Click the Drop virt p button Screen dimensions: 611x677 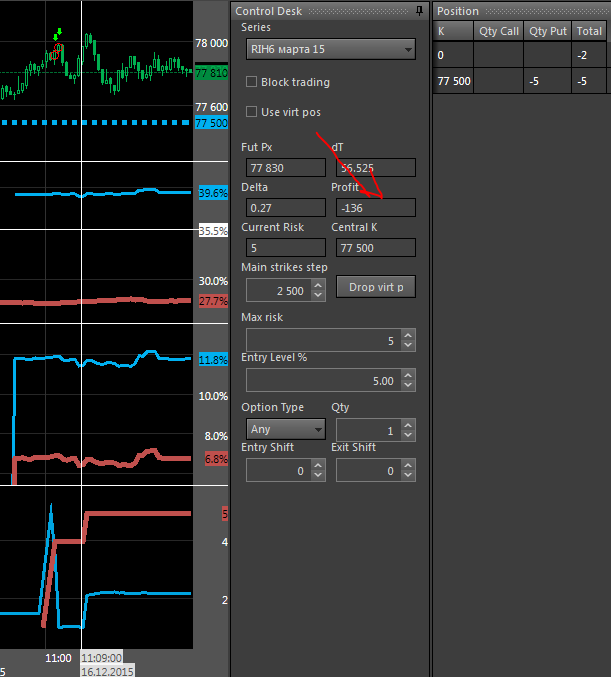point(376,287)
